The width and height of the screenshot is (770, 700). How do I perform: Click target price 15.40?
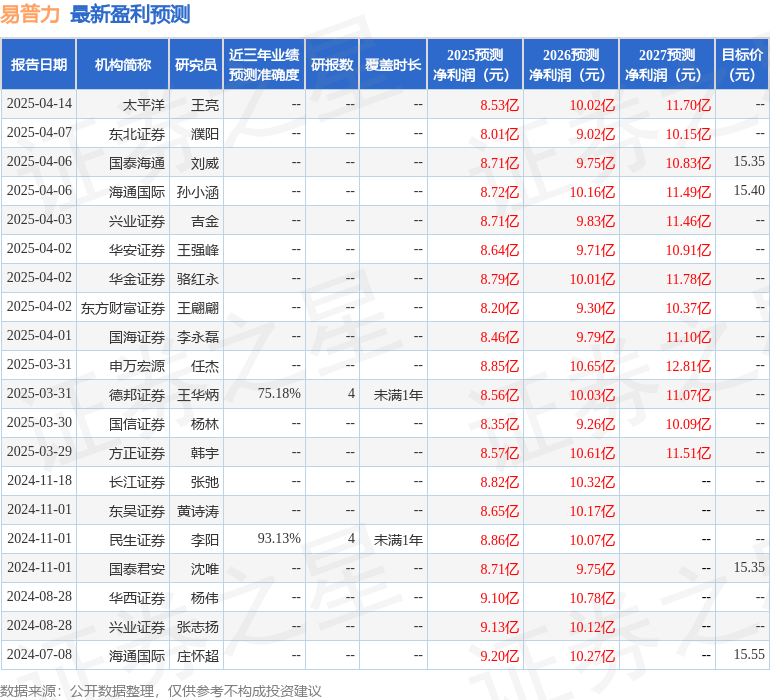pyautogui.click(x=749, y=190)
